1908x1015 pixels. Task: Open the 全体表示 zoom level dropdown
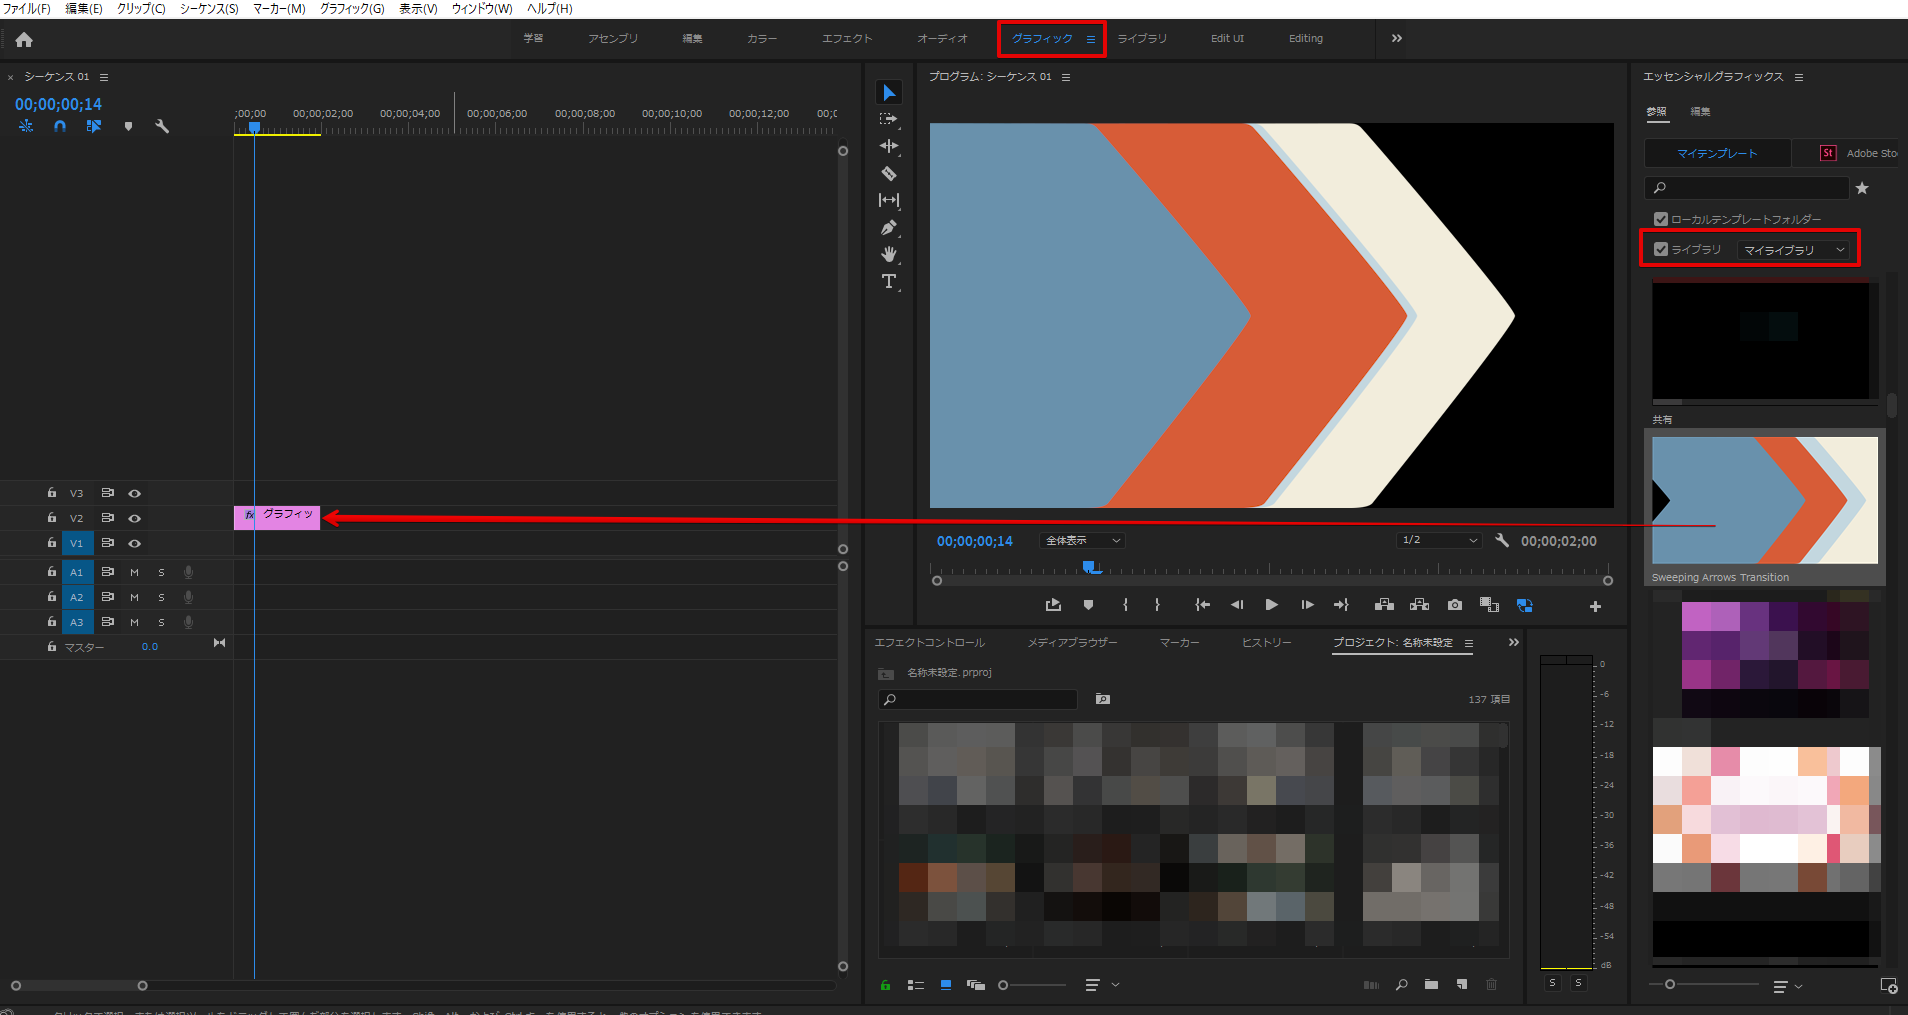point(1080,540)
